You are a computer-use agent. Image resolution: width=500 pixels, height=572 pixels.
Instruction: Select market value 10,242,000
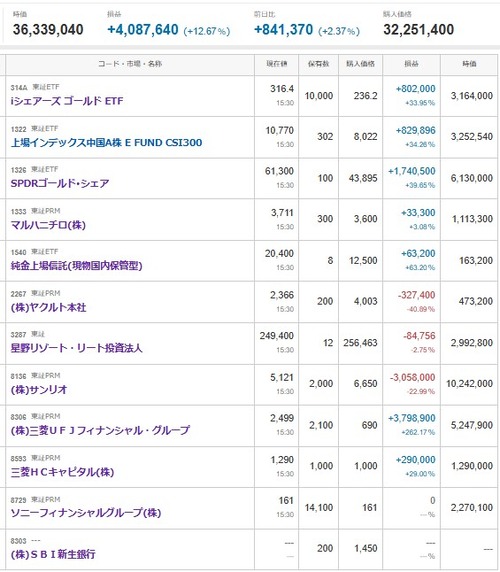click(469, 384)
